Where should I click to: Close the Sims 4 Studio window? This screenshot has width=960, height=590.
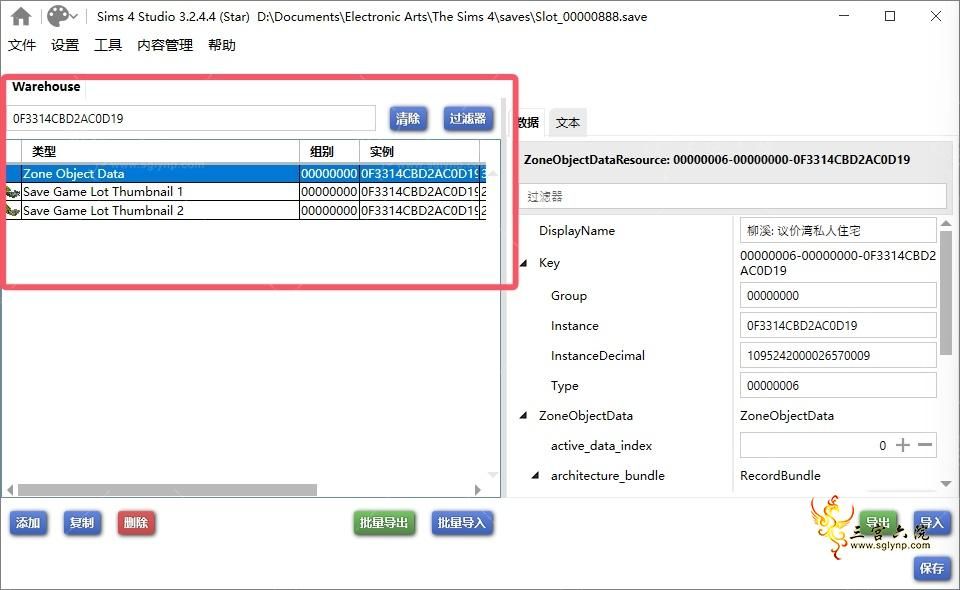click(x=936, y=16)
